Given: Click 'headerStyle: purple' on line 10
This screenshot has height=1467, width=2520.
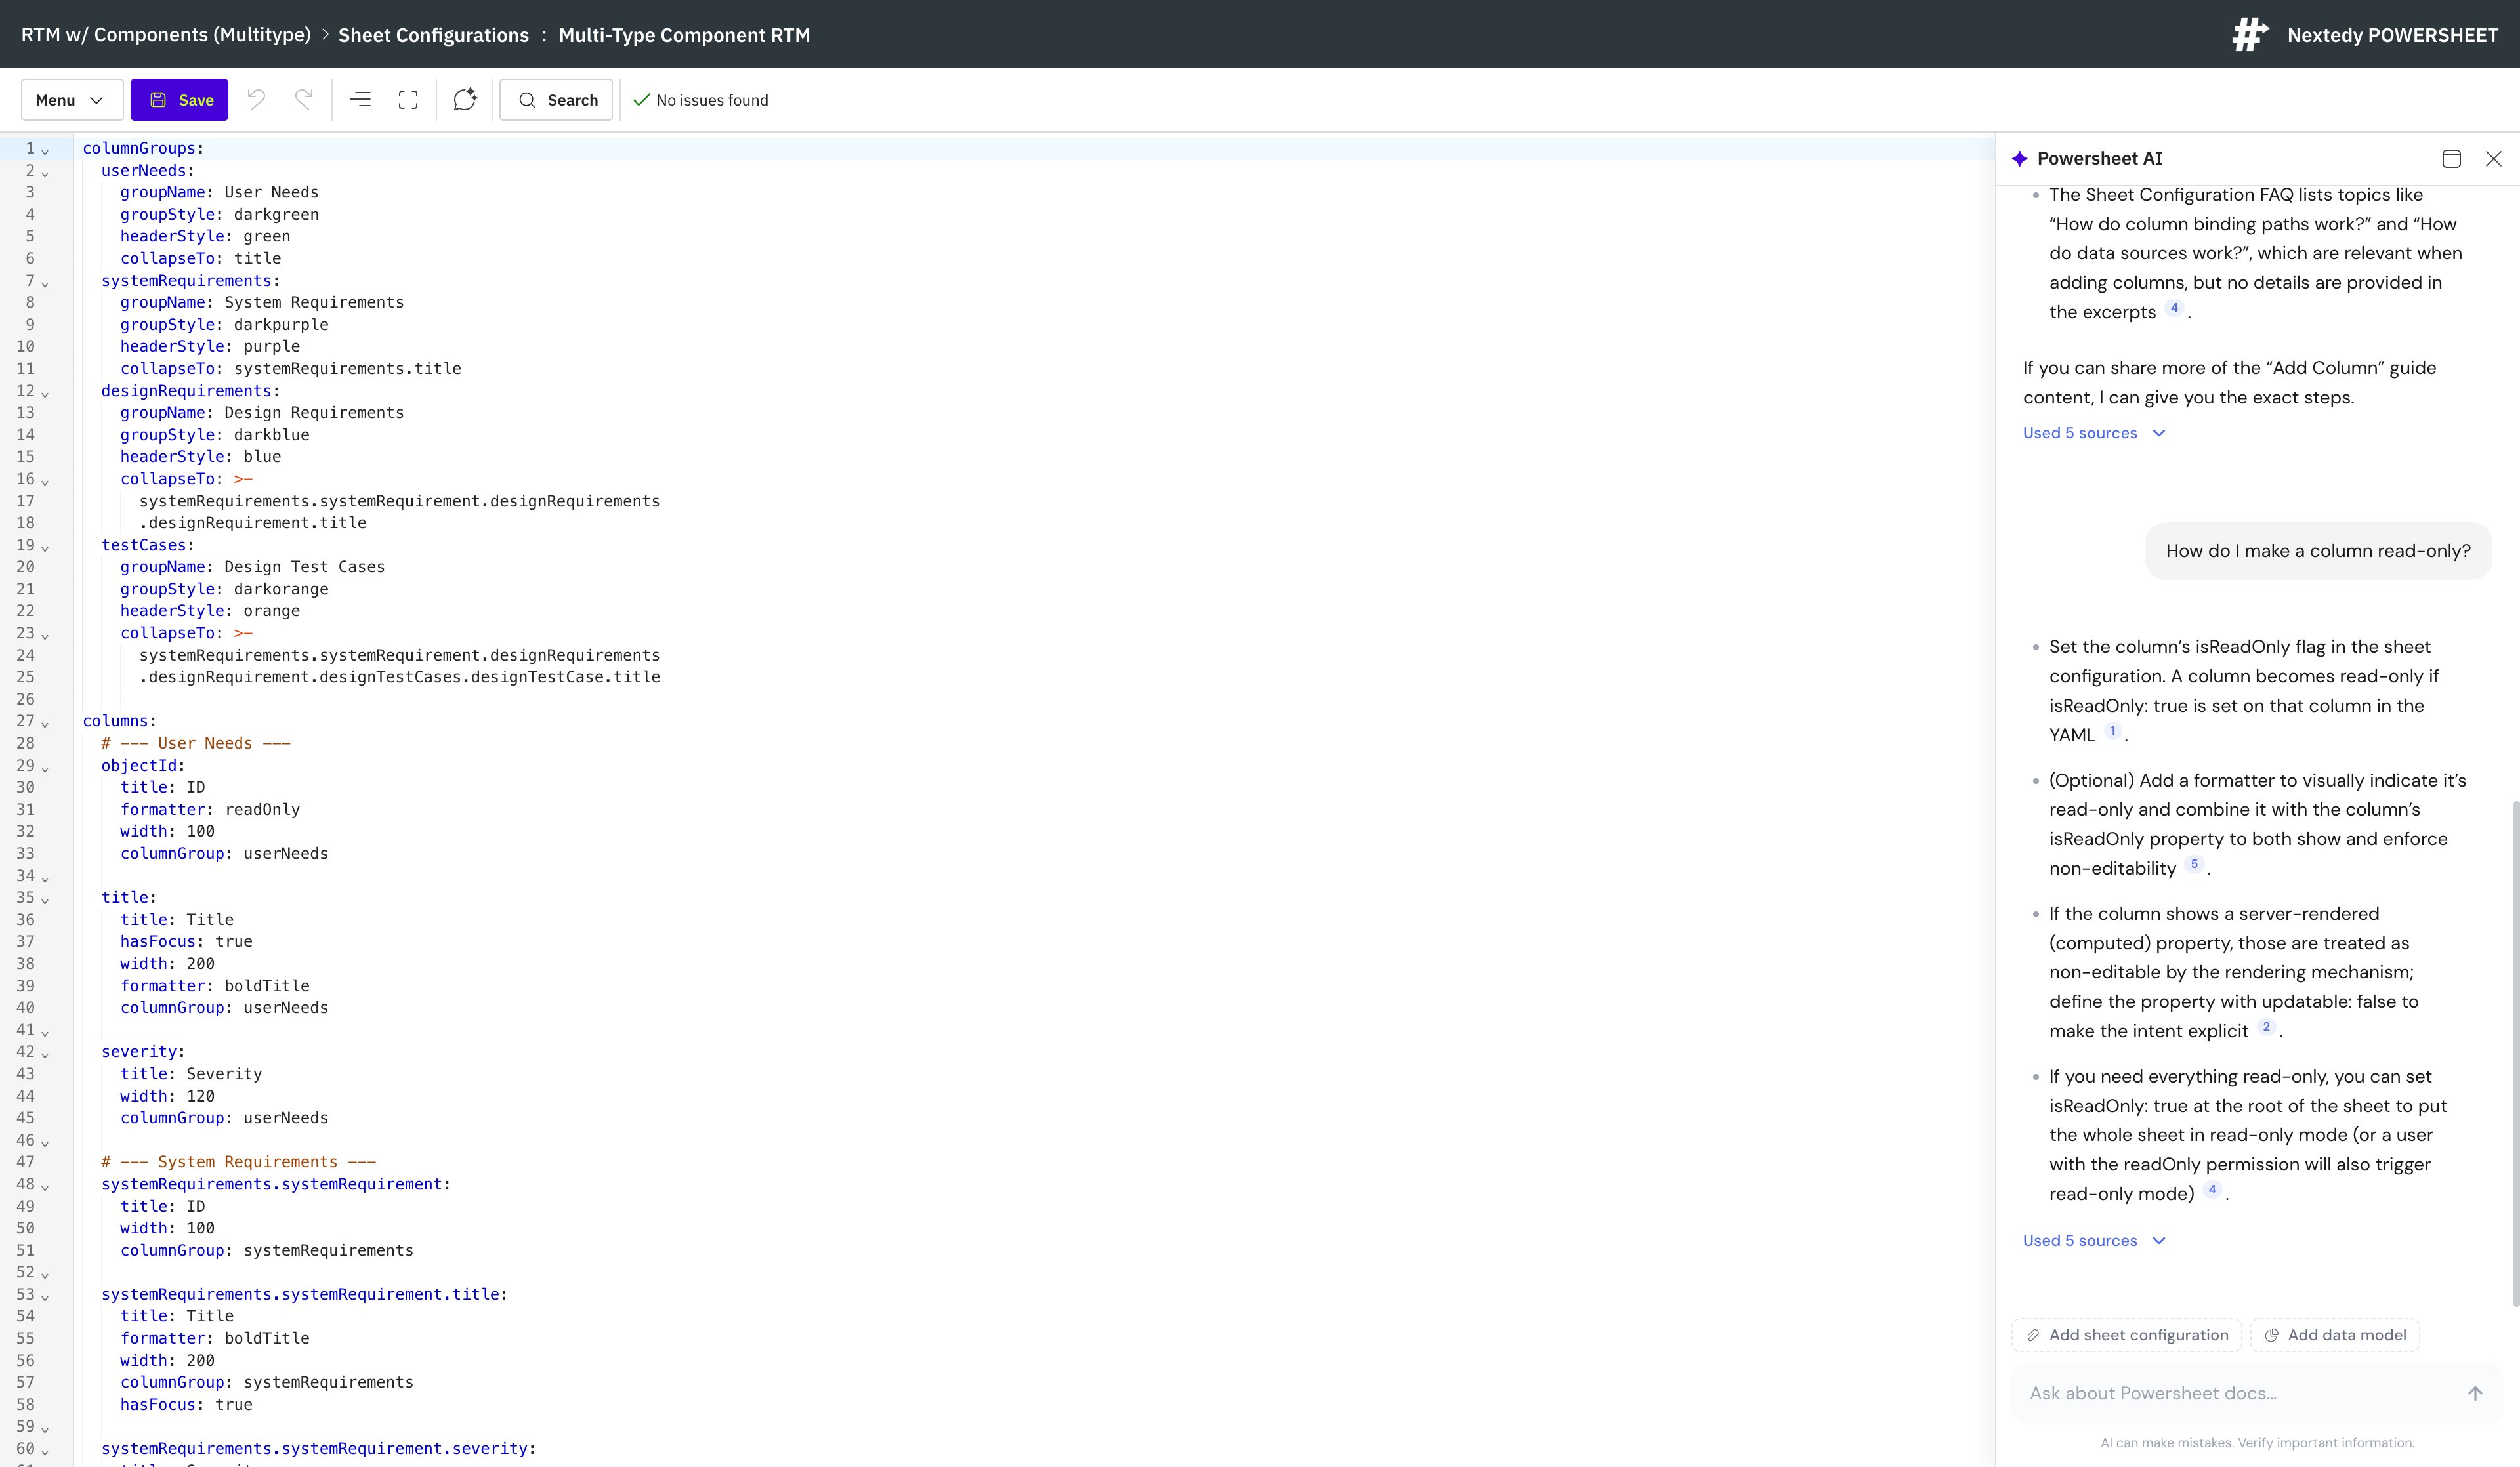Looking at the screenshot, I should pos(210,346).
